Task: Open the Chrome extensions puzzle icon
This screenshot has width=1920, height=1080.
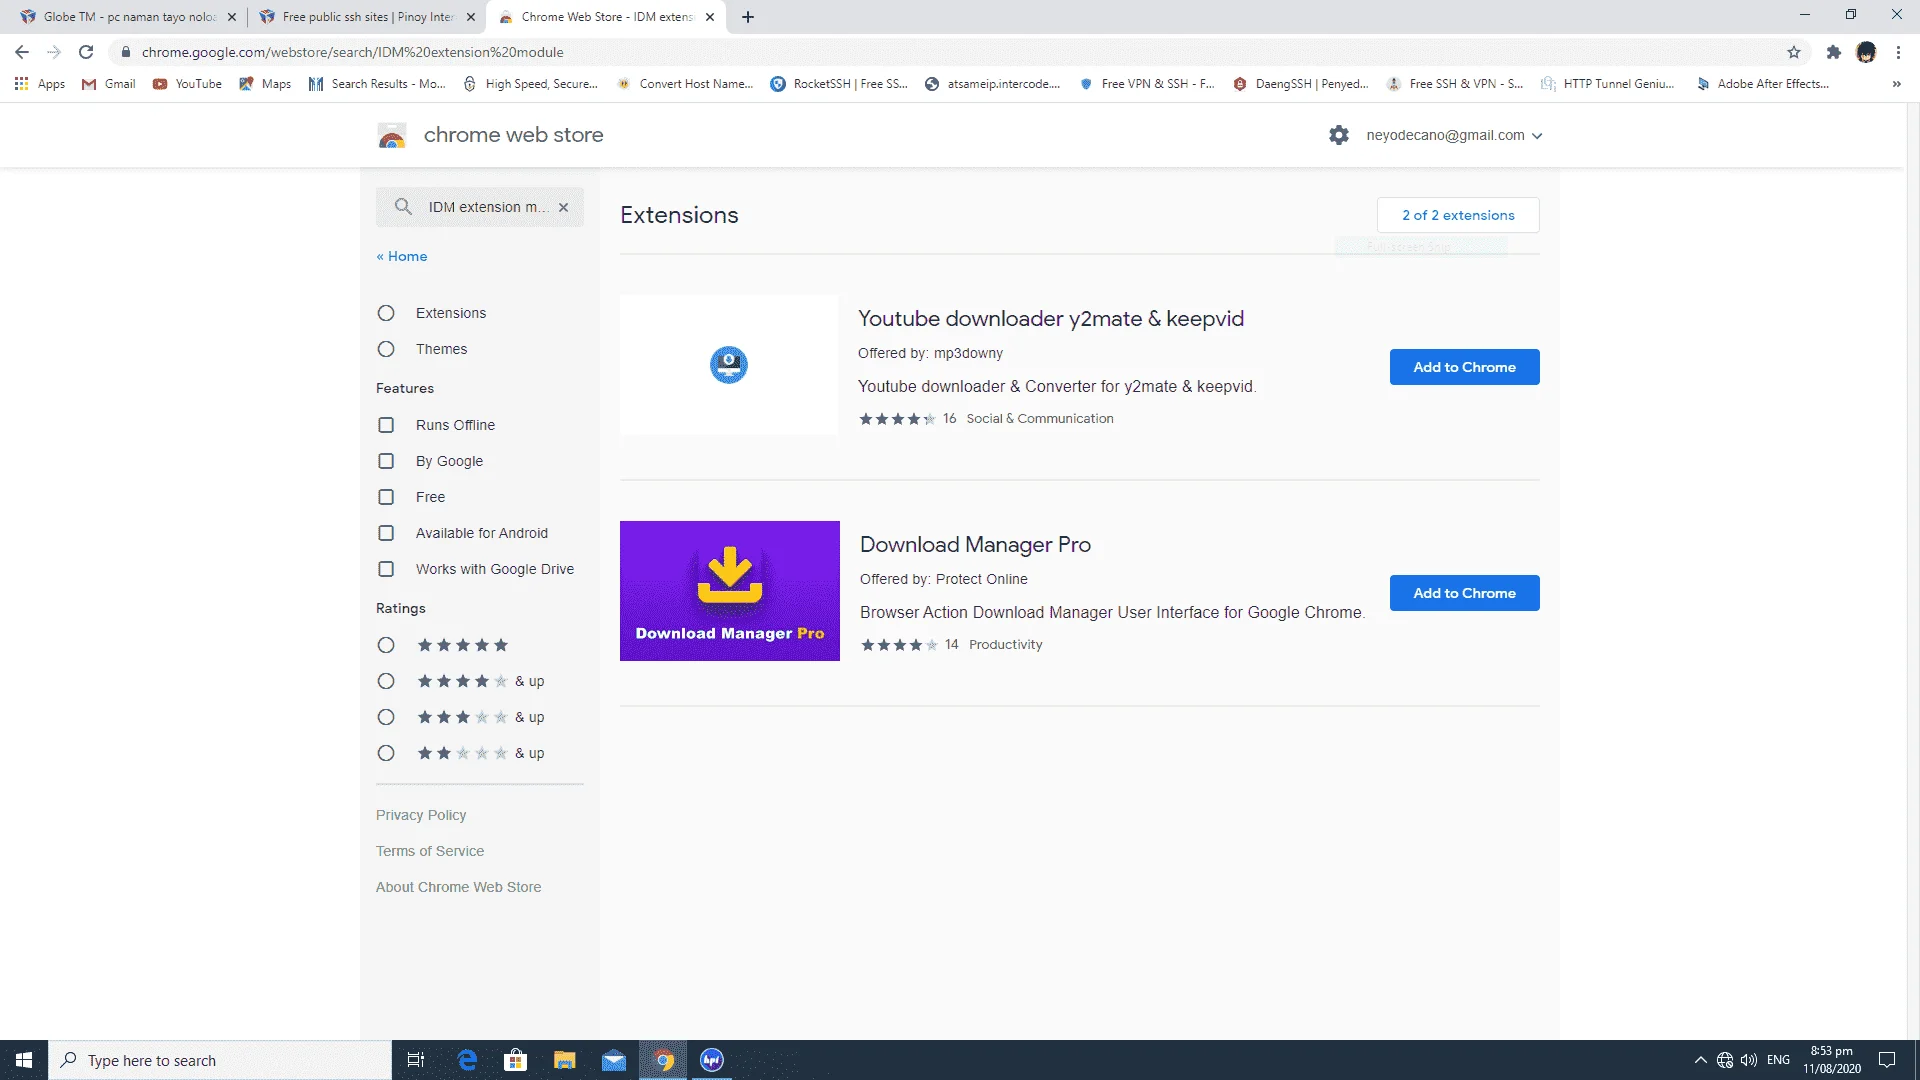Action: (x=1834, y=52)
